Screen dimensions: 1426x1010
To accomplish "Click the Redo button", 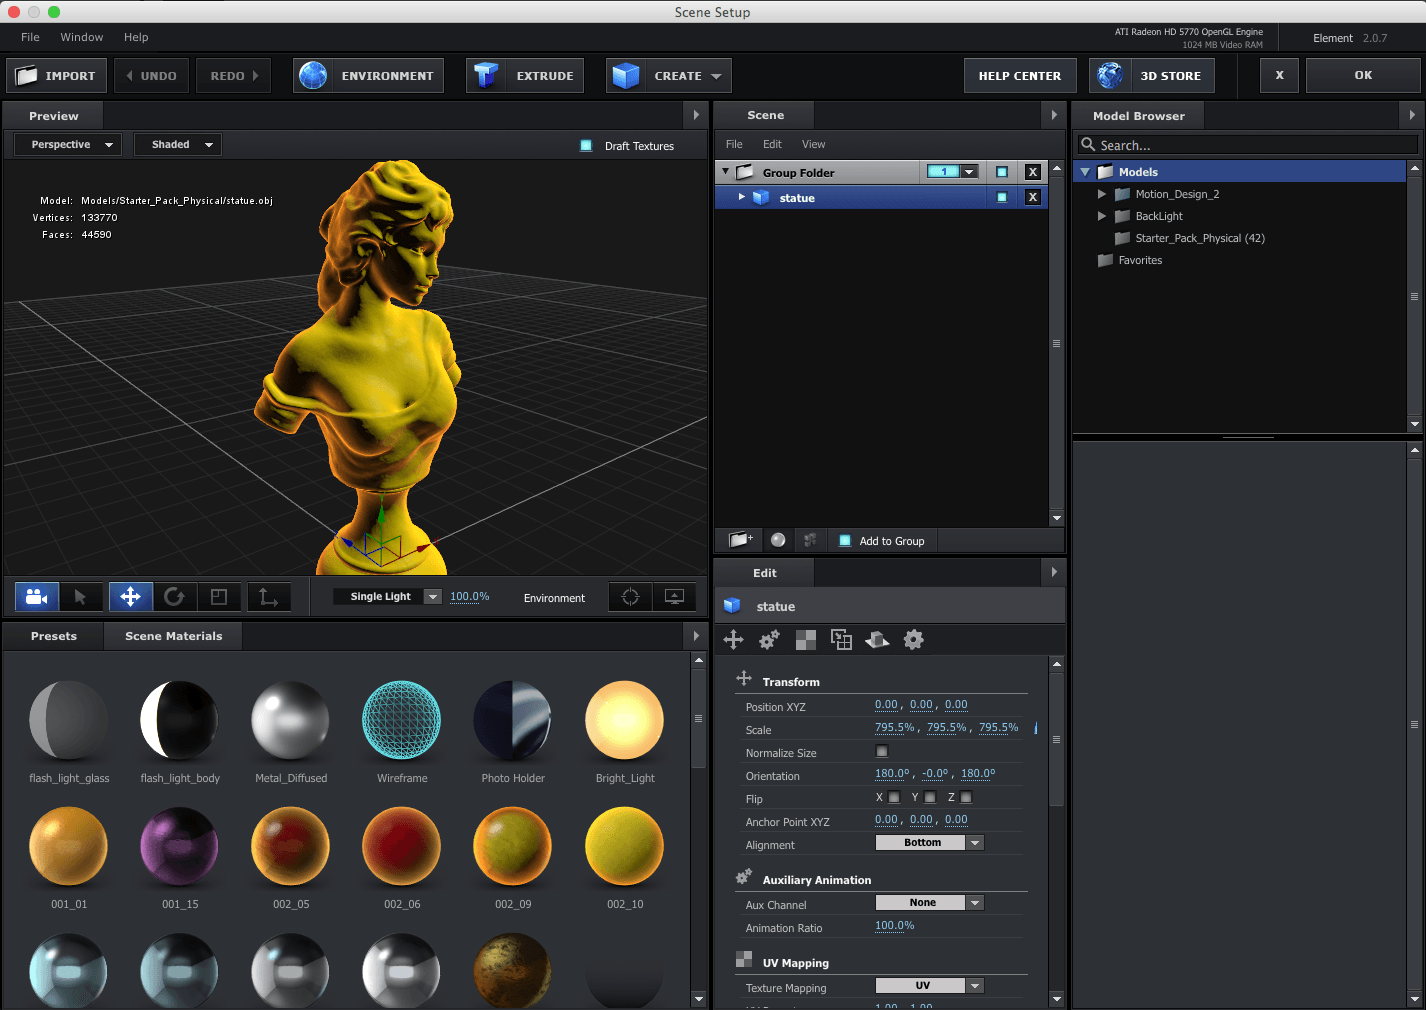I will (234, 76).
